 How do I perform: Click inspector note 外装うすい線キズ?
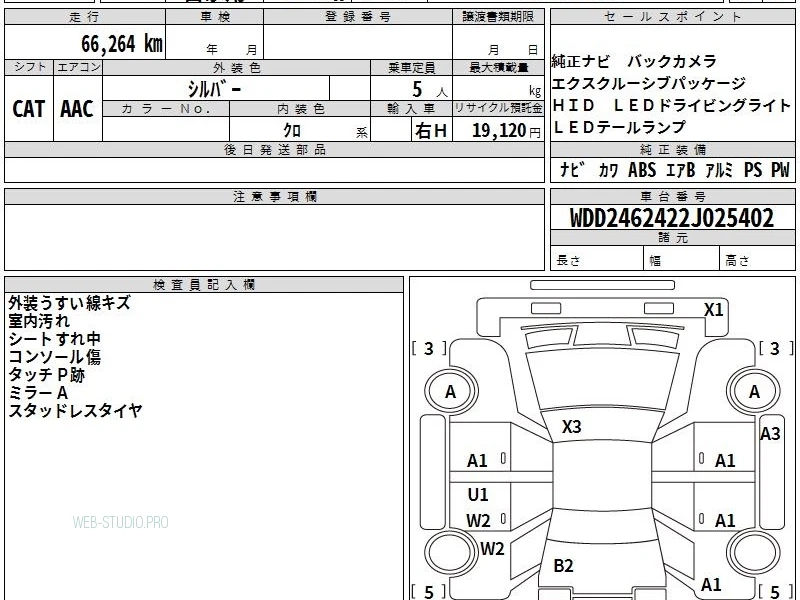pyautogui.click(x=69, y=303)
